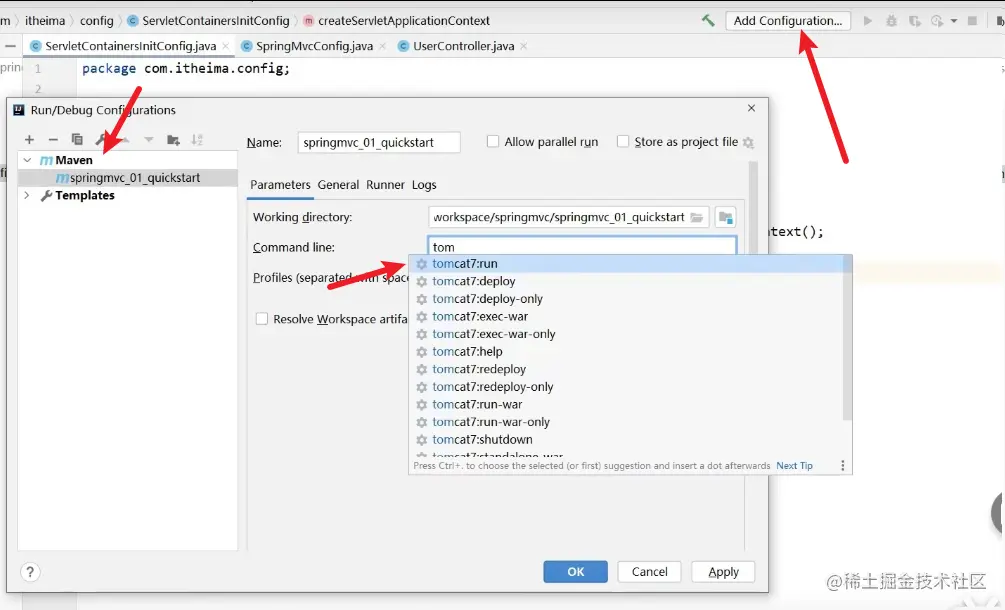Click the suggestion list scrollbar
The image size is (1005, 610).
tap(847, 338)
